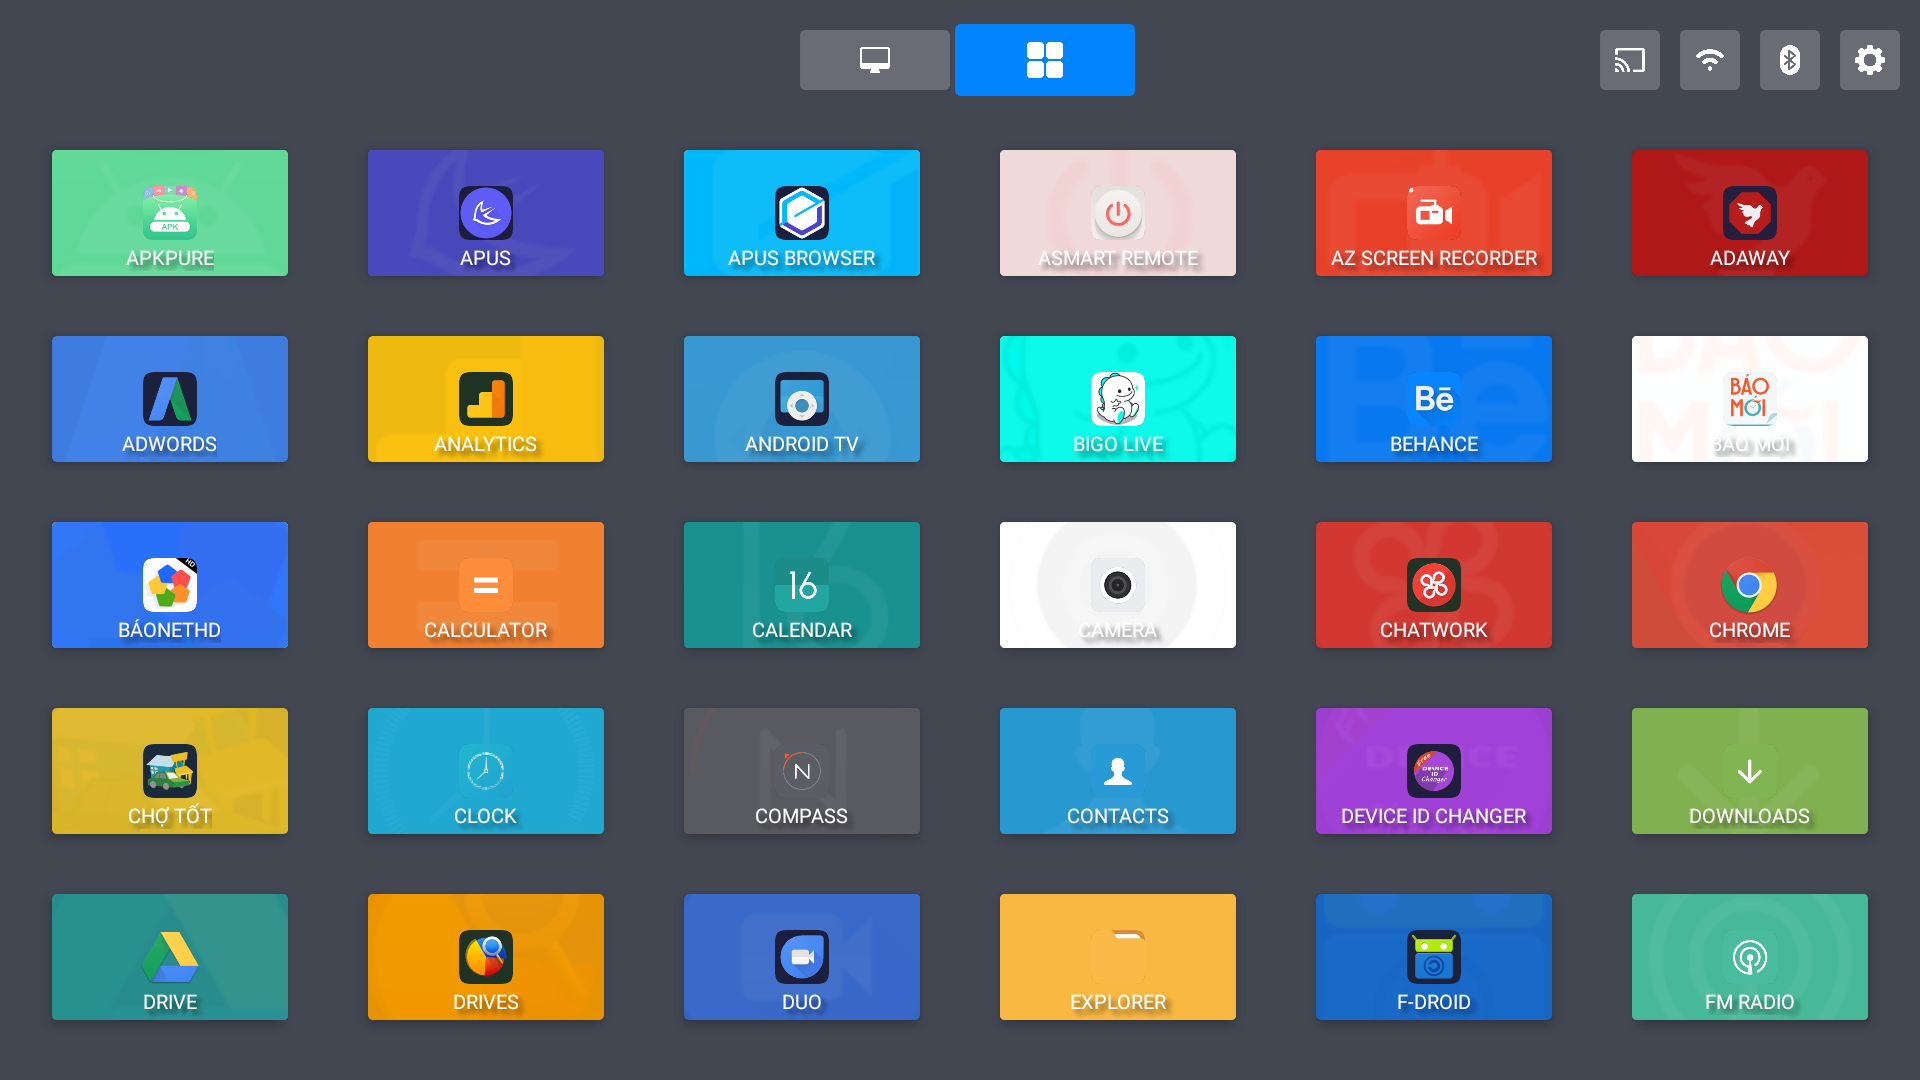This screenshot has height=1080, width=1920.
Task: Open the Bigo Live tile
Action: (x=1117, y=399)
